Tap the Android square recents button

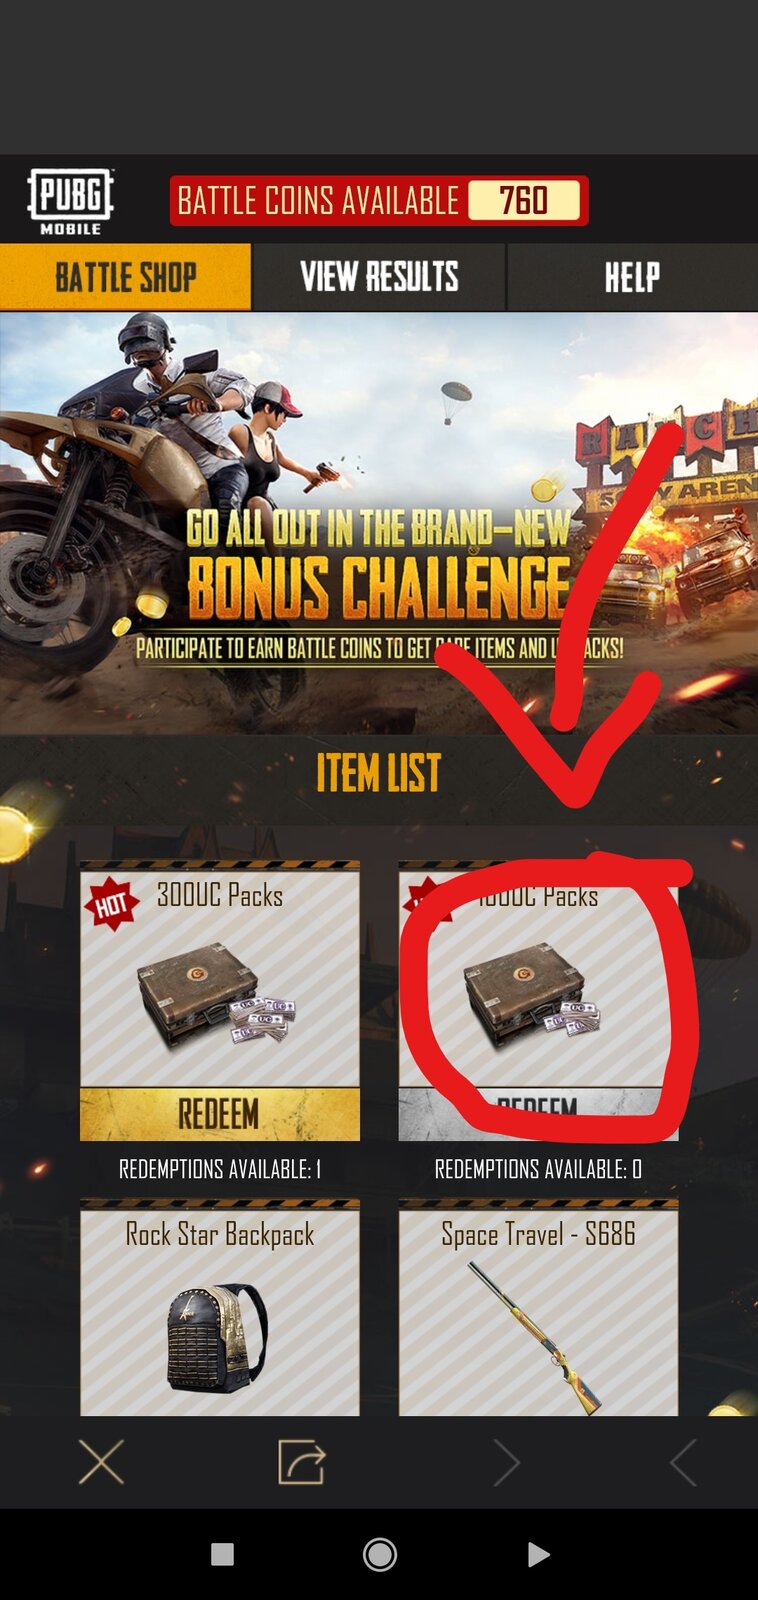[x=222, y=1554]
